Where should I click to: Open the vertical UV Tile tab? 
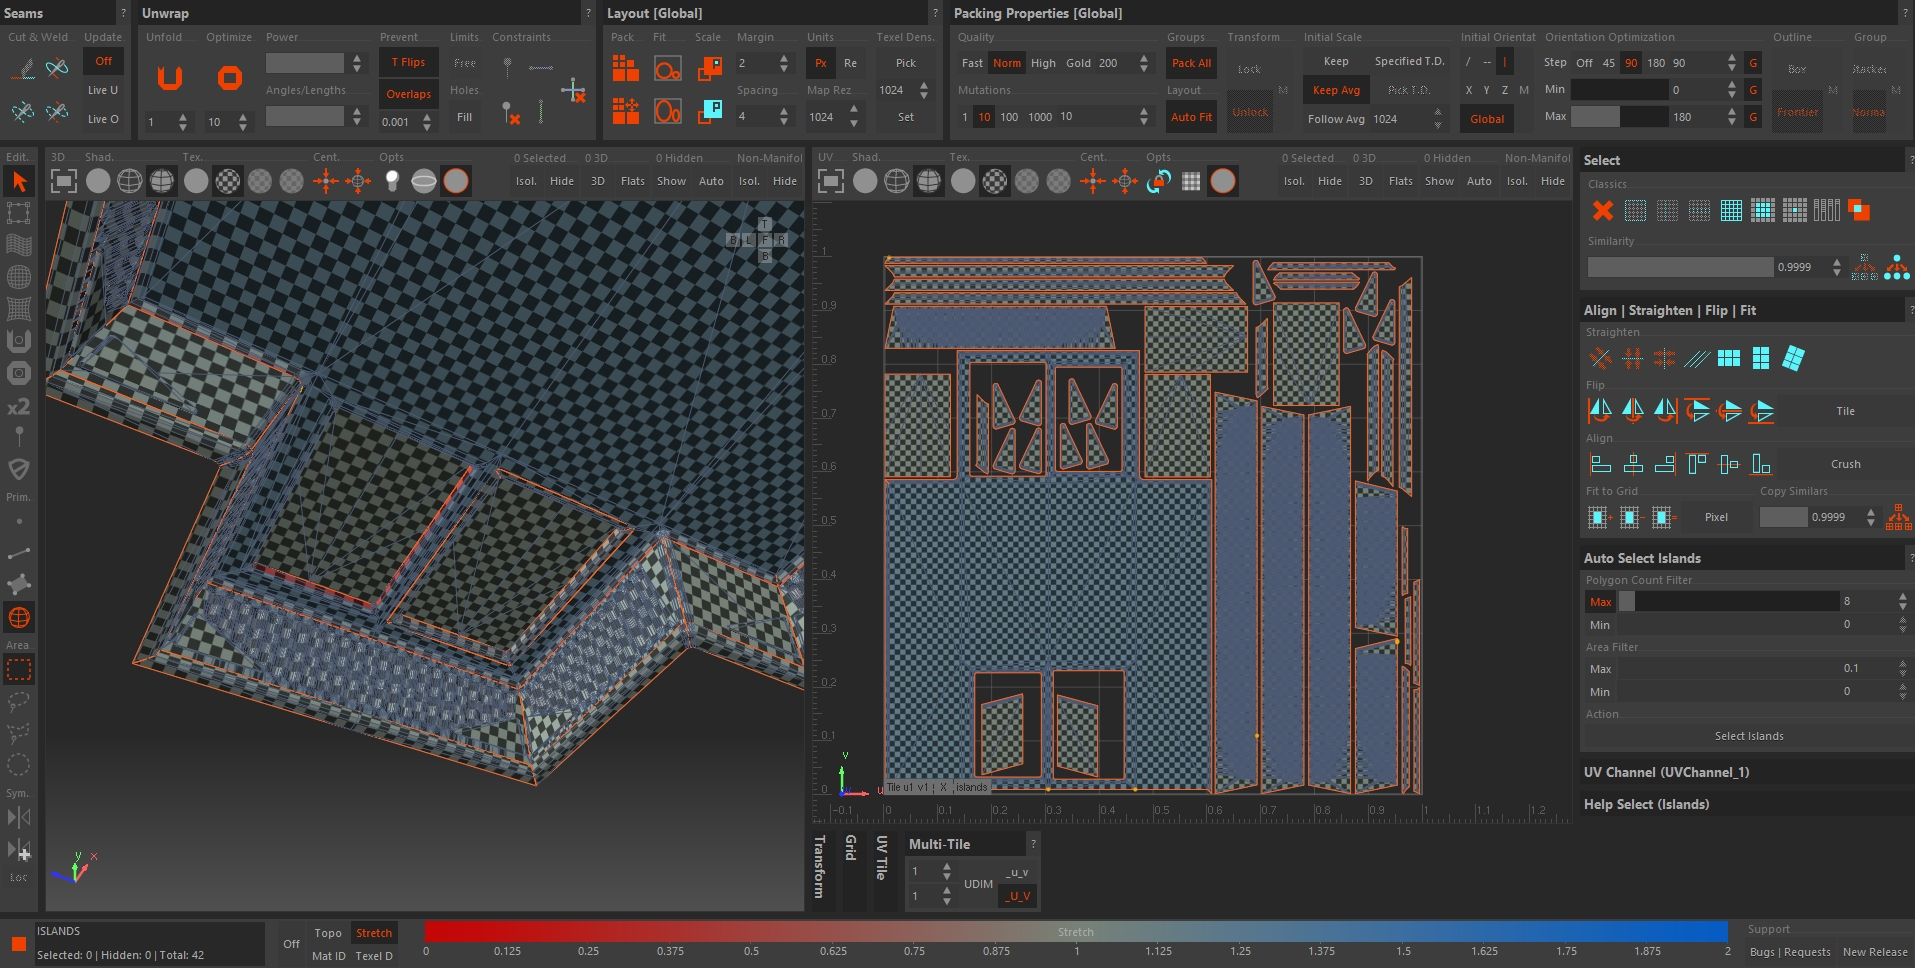tap(882, 858)
